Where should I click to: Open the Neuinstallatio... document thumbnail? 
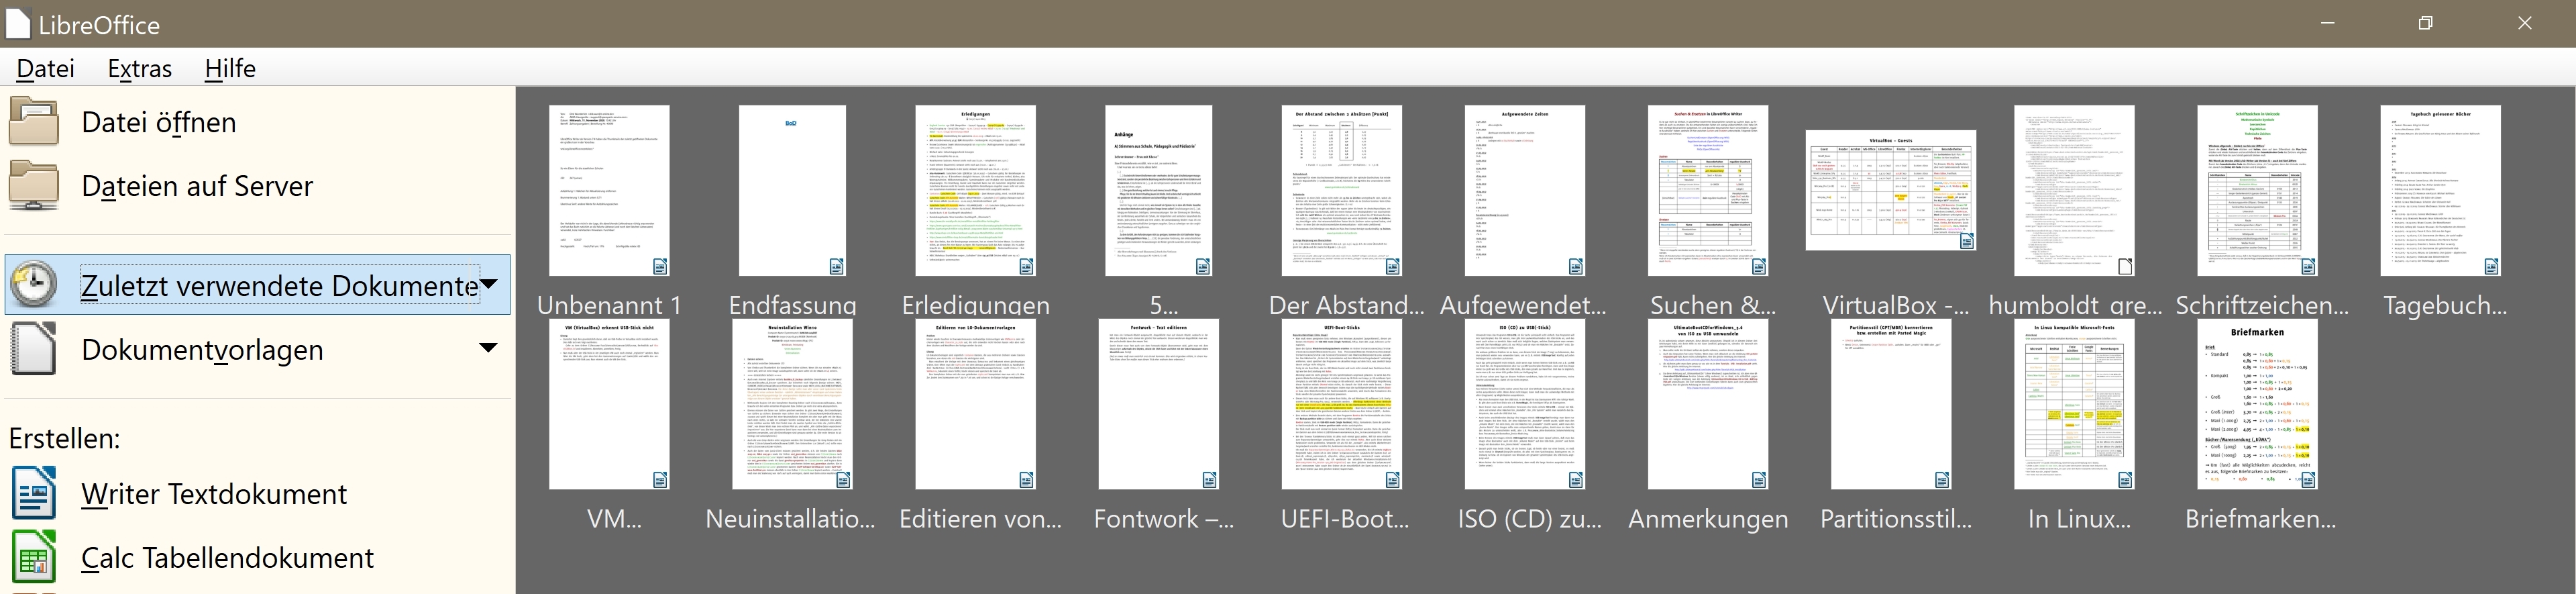tap(792, 404)
